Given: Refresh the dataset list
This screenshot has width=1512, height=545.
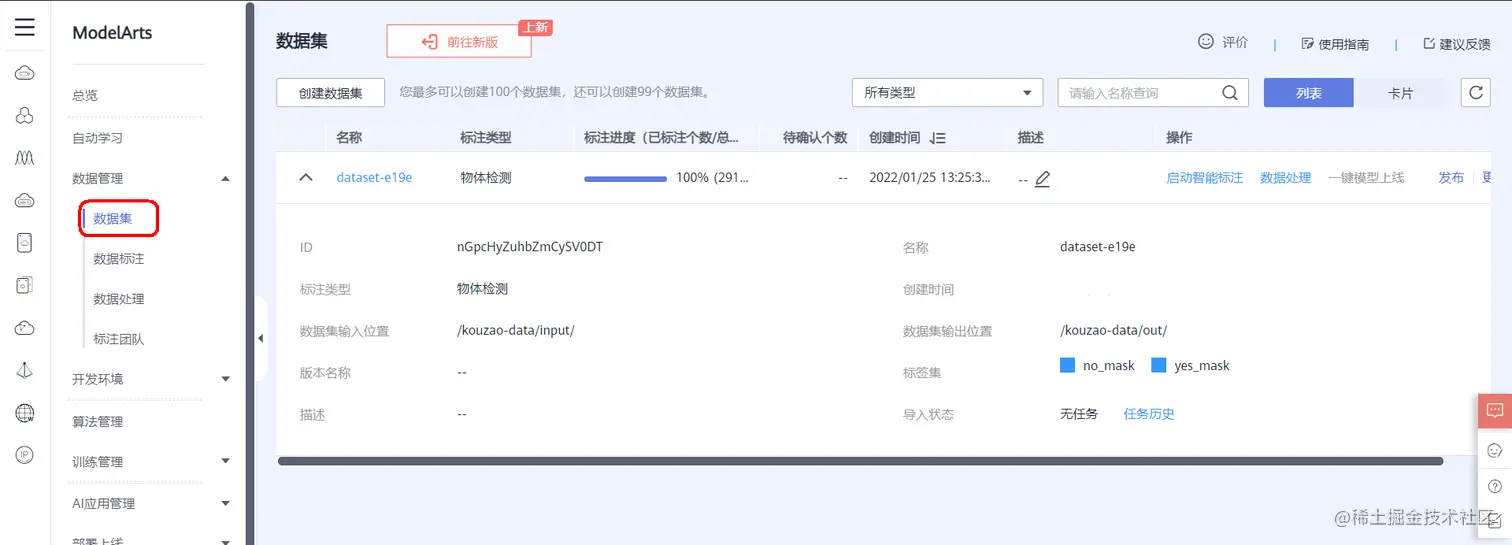Looking at the screenshot, I should click(x=1476, y=92).
